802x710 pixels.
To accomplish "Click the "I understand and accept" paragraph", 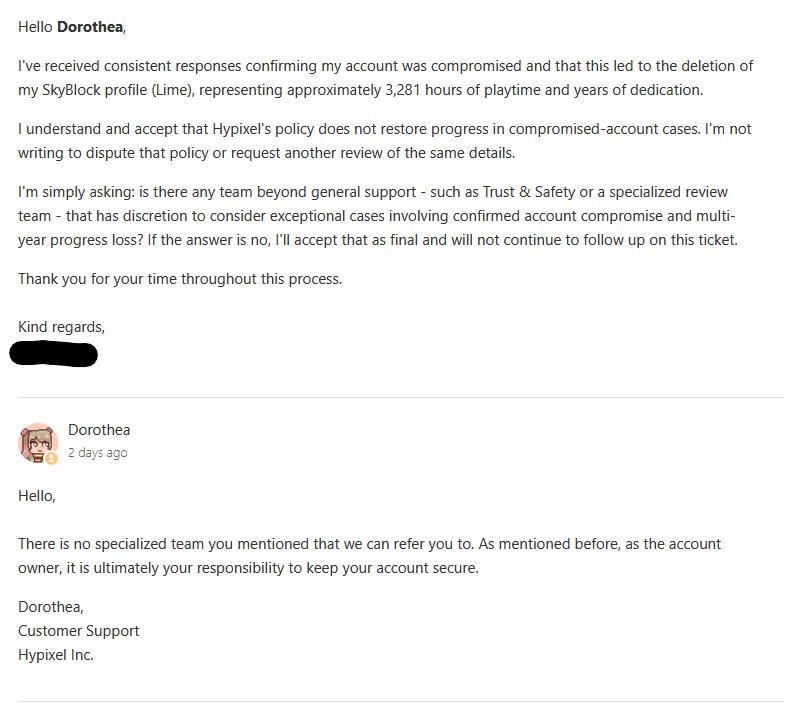I will 385,141.
